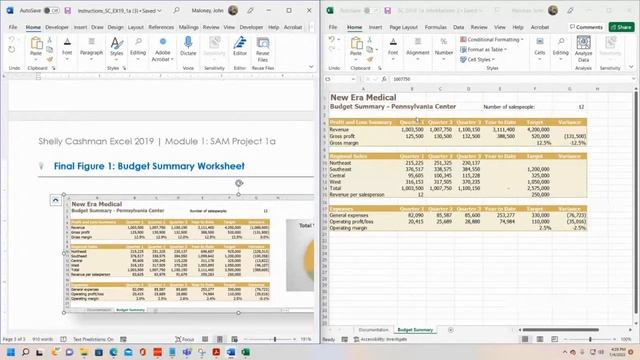
Task: Add a new sheet with plus icon
Action: coord(451,330)
